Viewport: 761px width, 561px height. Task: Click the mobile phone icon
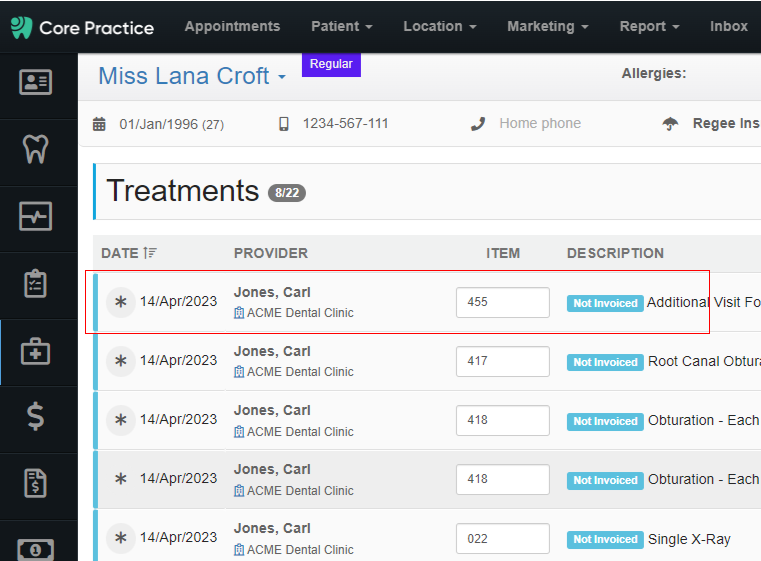tap(284, 124)
